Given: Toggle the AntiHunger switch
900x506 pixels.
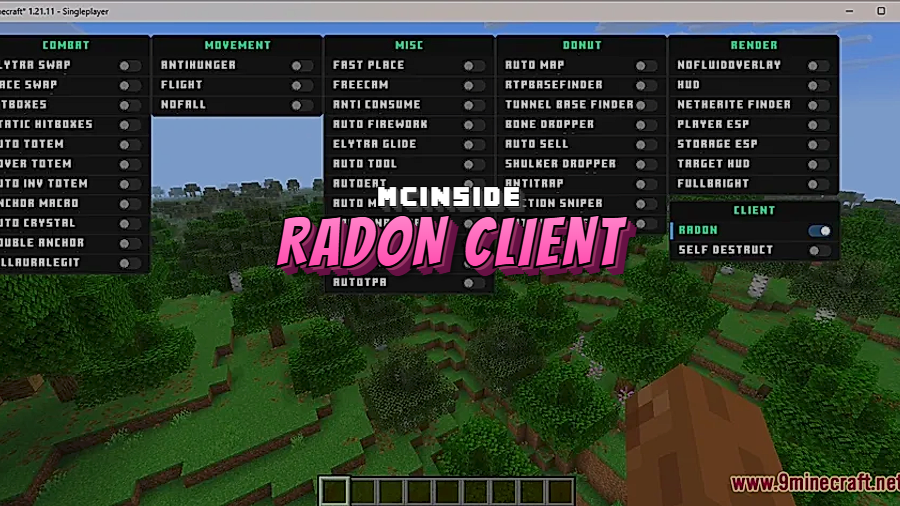Looking at the screenshot, I should pyautogui.click(x=302, y=66).
